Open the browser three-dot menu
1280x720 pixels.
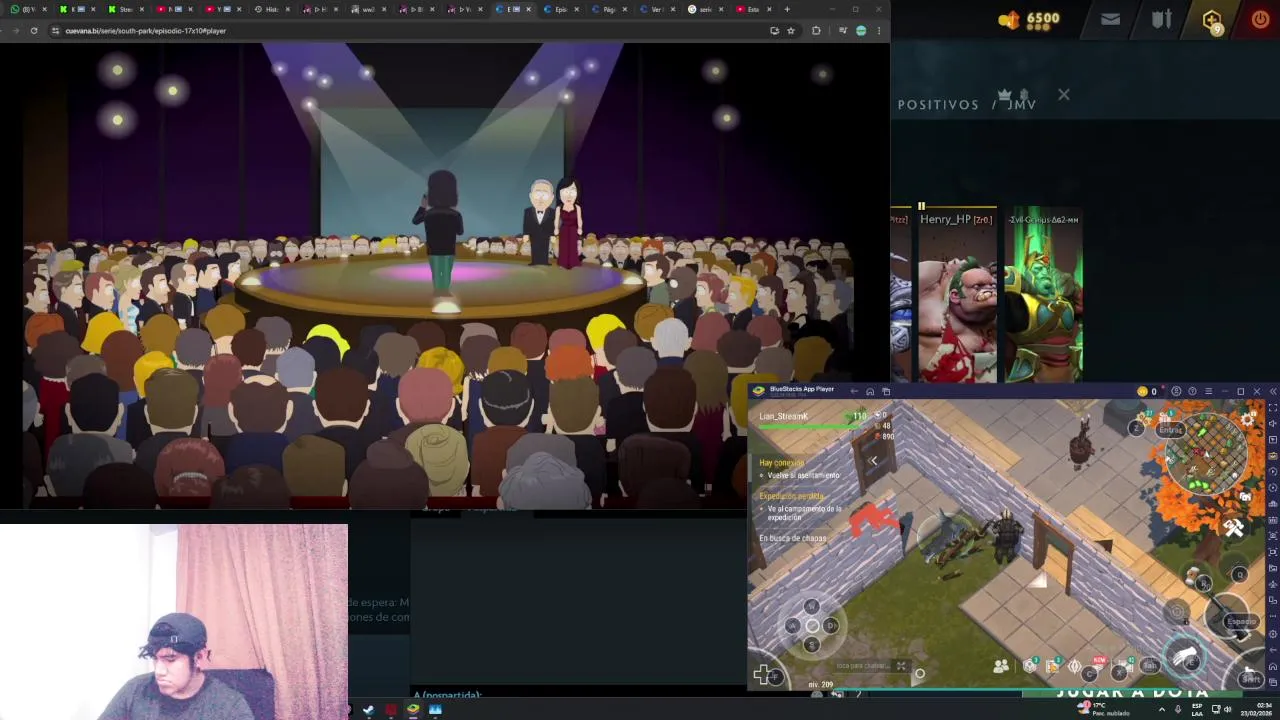[x=879, y=31]
